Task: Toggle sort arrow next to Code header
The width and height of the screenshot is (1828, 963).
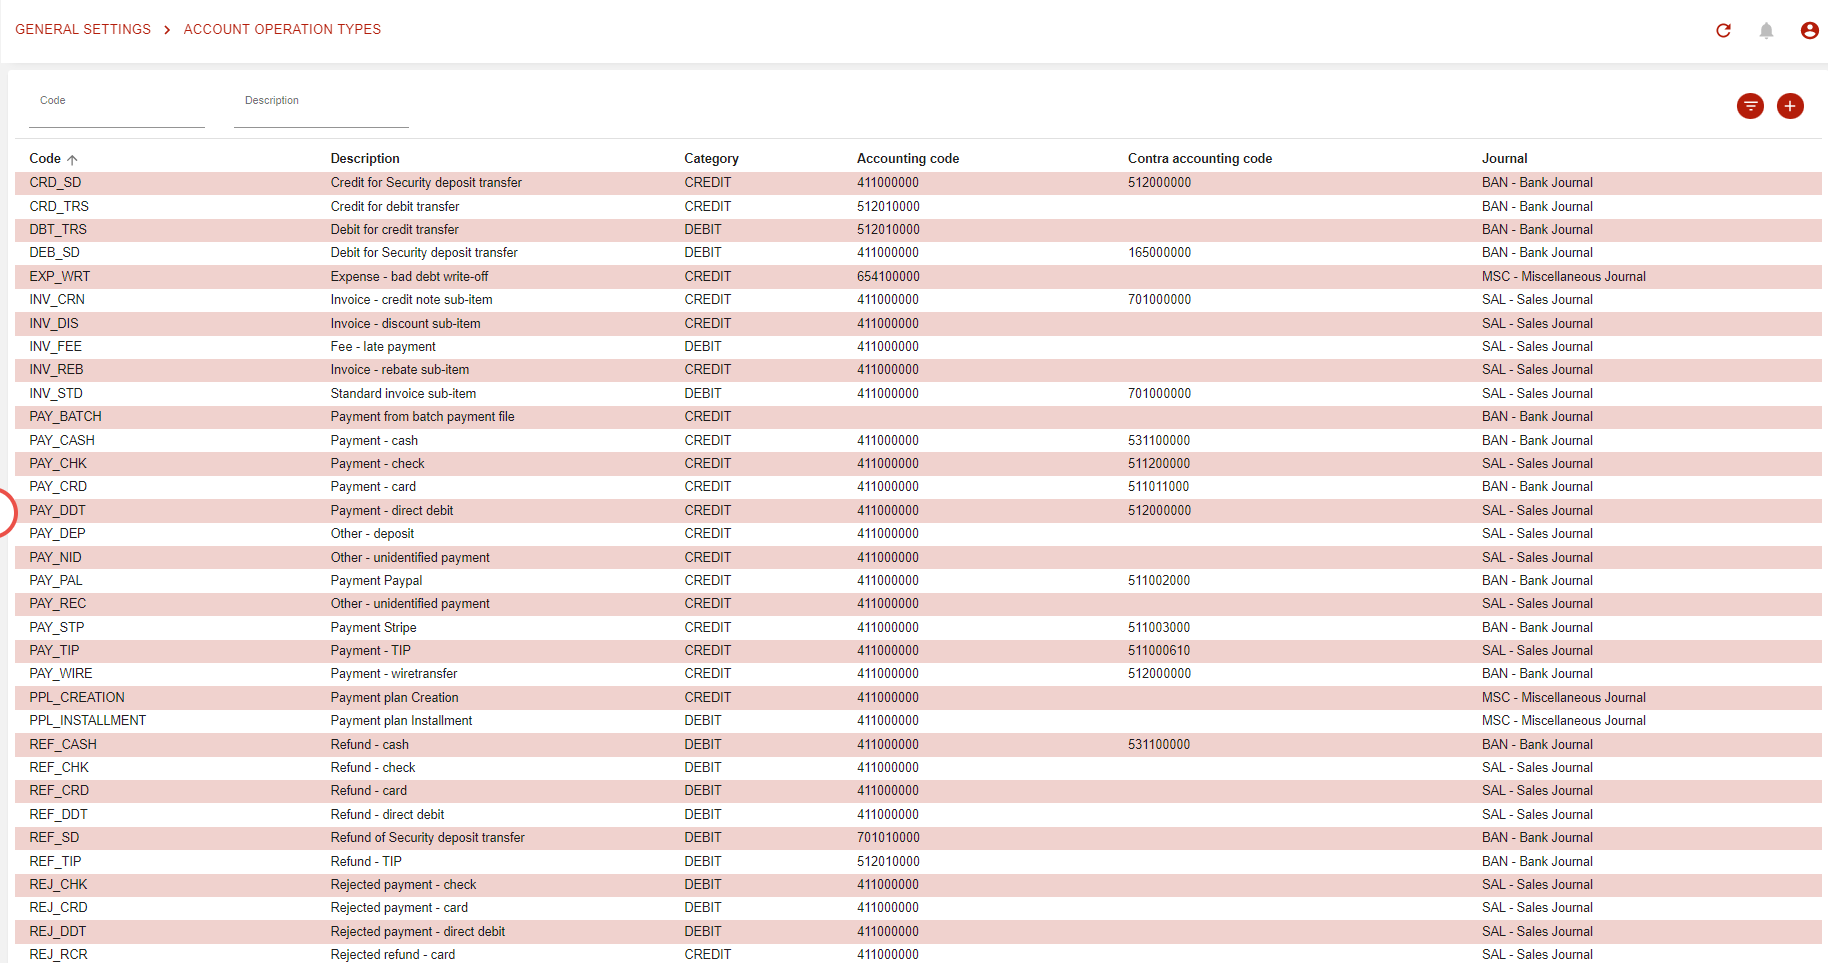Action: tap(72, 159)
